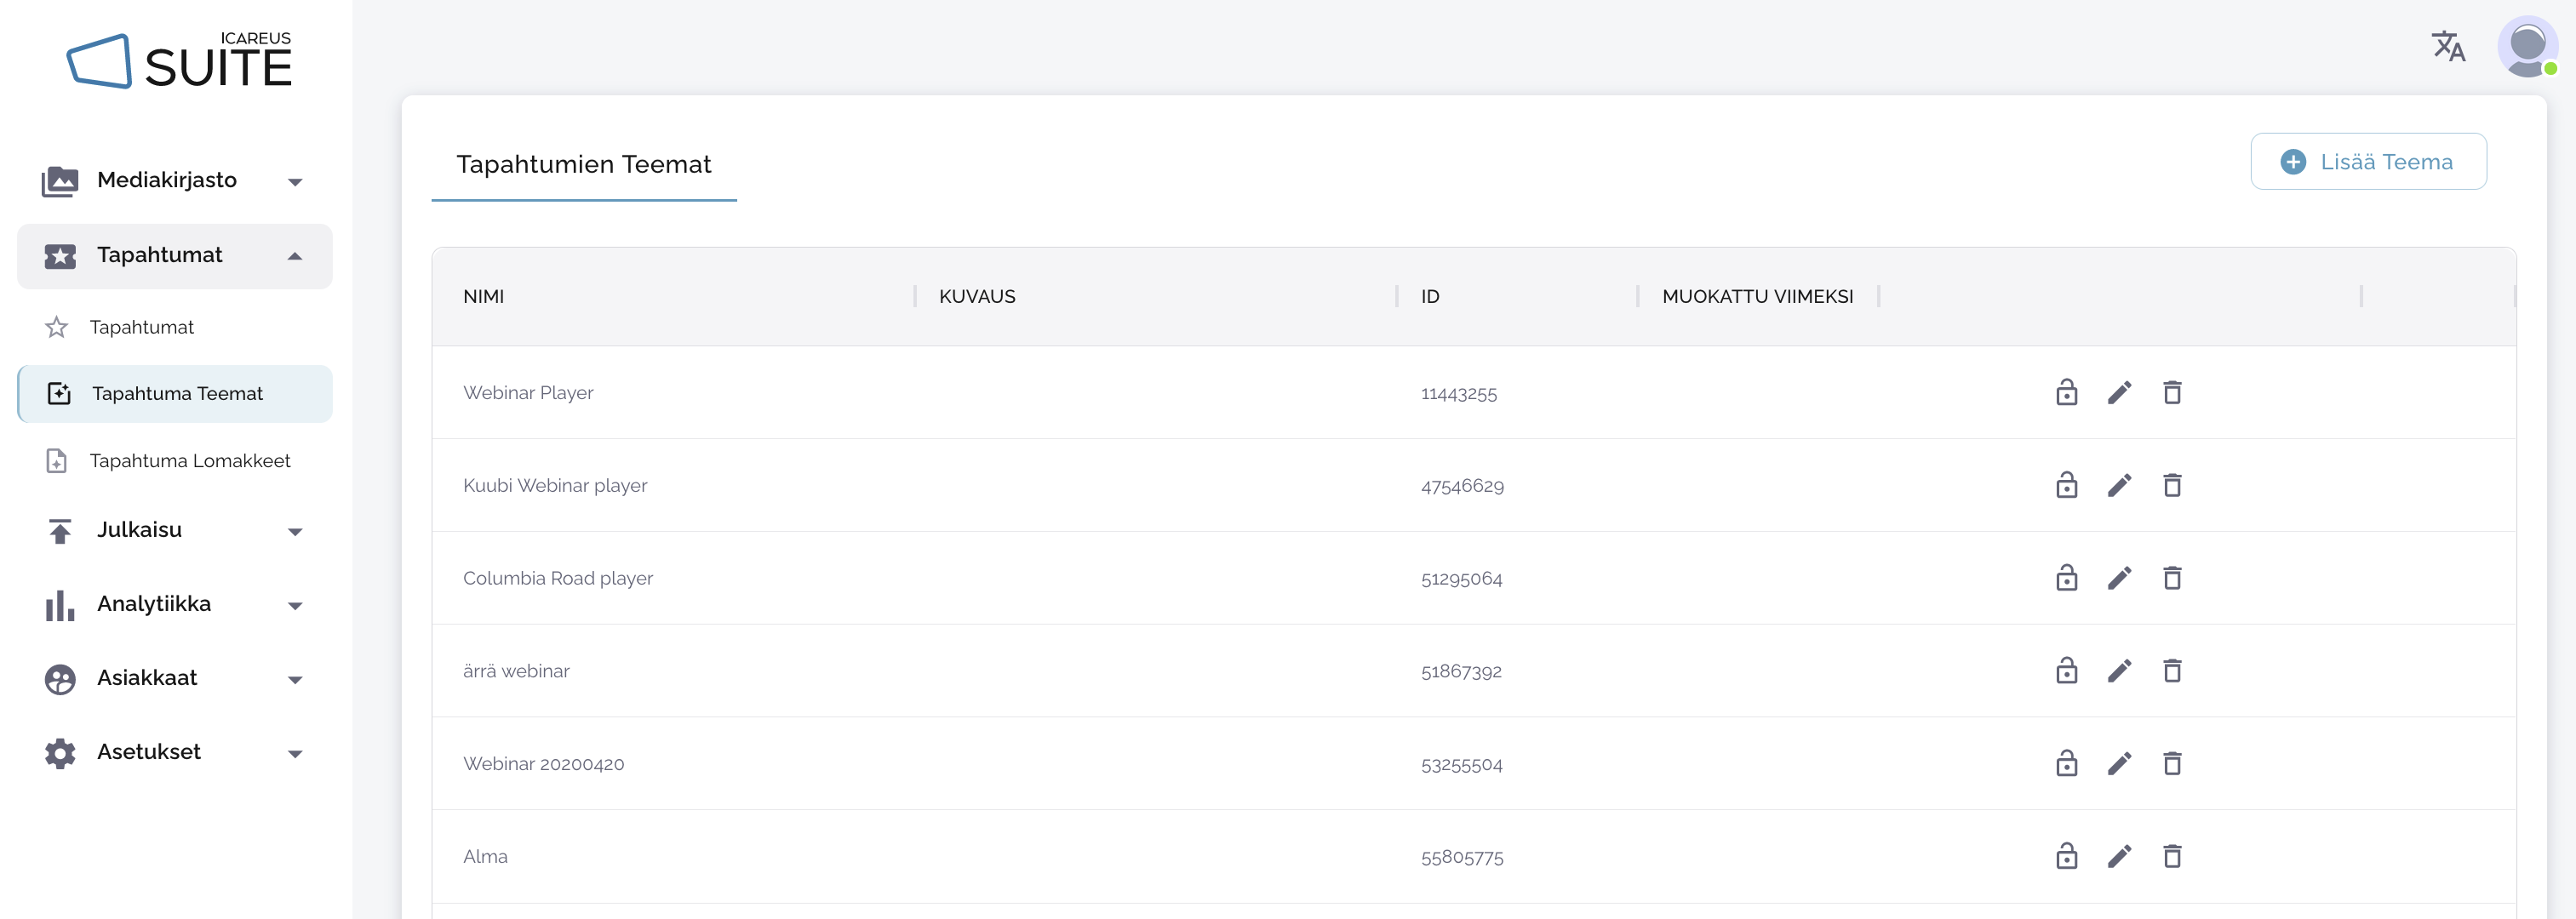Toggle lock on Alma theme
The image size is (2576, 919).
tap(2066, 856)
